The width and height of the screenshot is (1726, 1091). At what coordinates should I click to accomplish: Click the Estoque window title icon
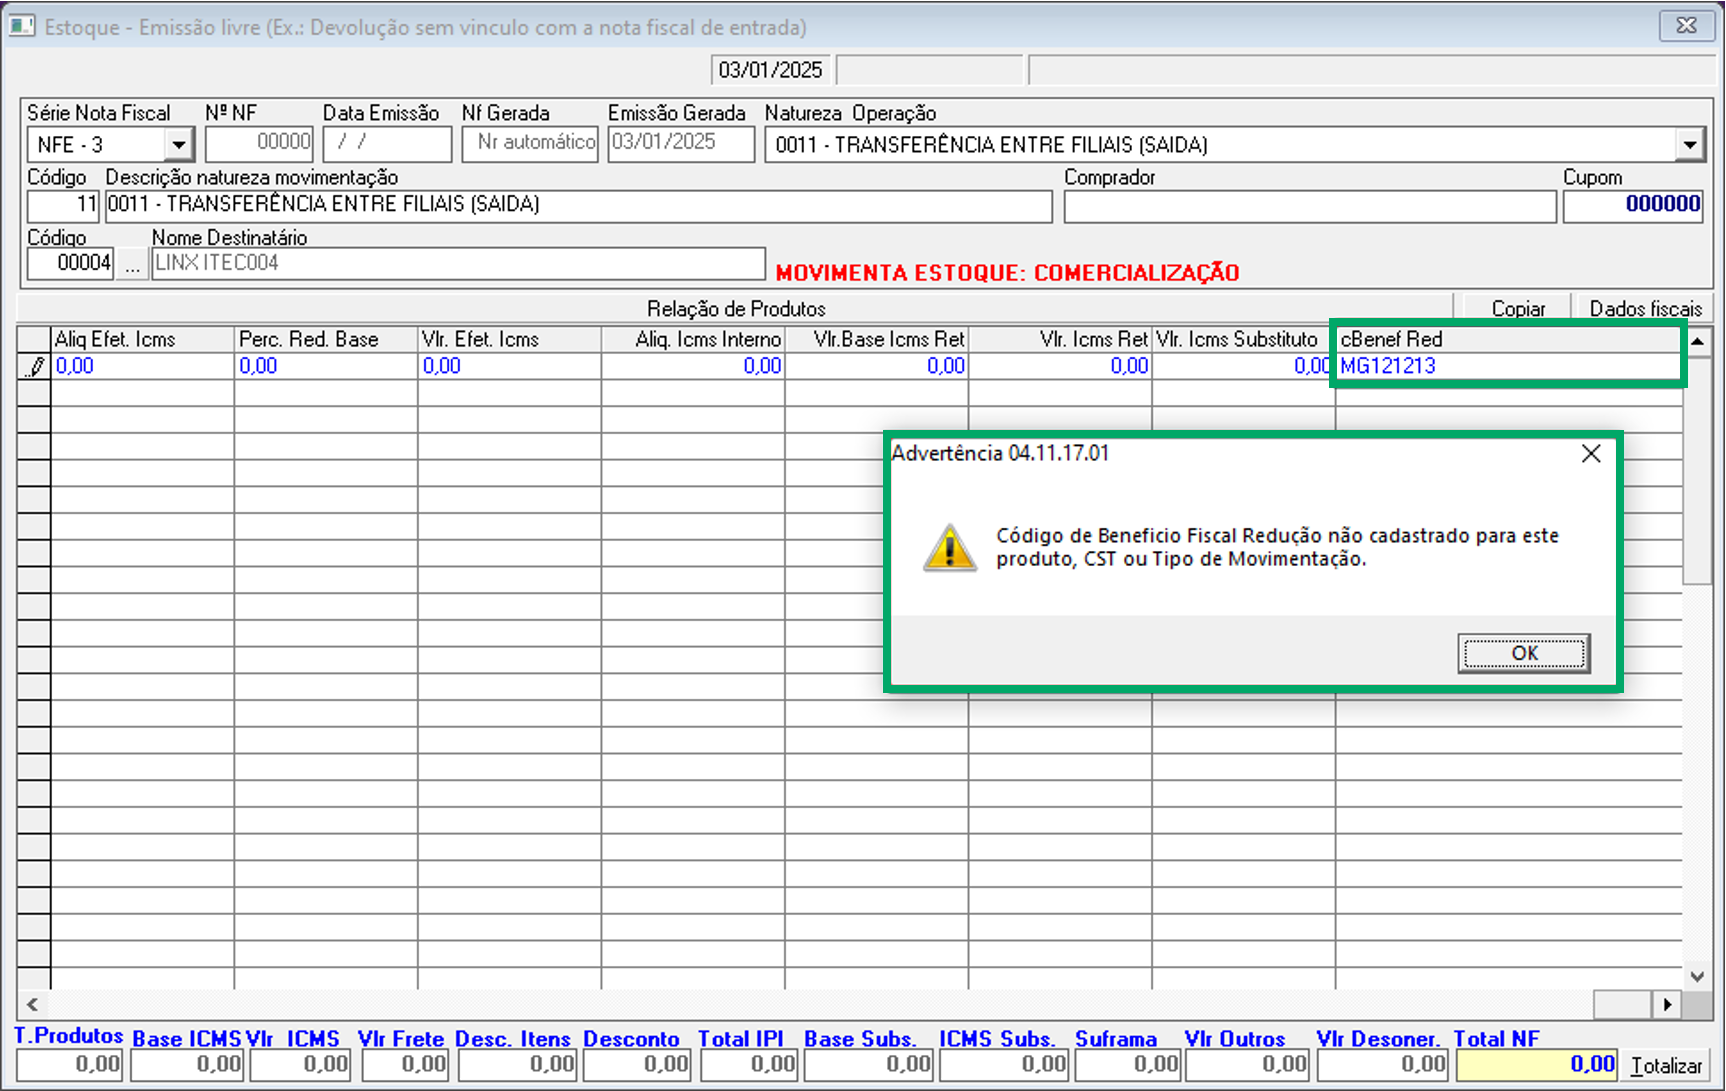22,26
